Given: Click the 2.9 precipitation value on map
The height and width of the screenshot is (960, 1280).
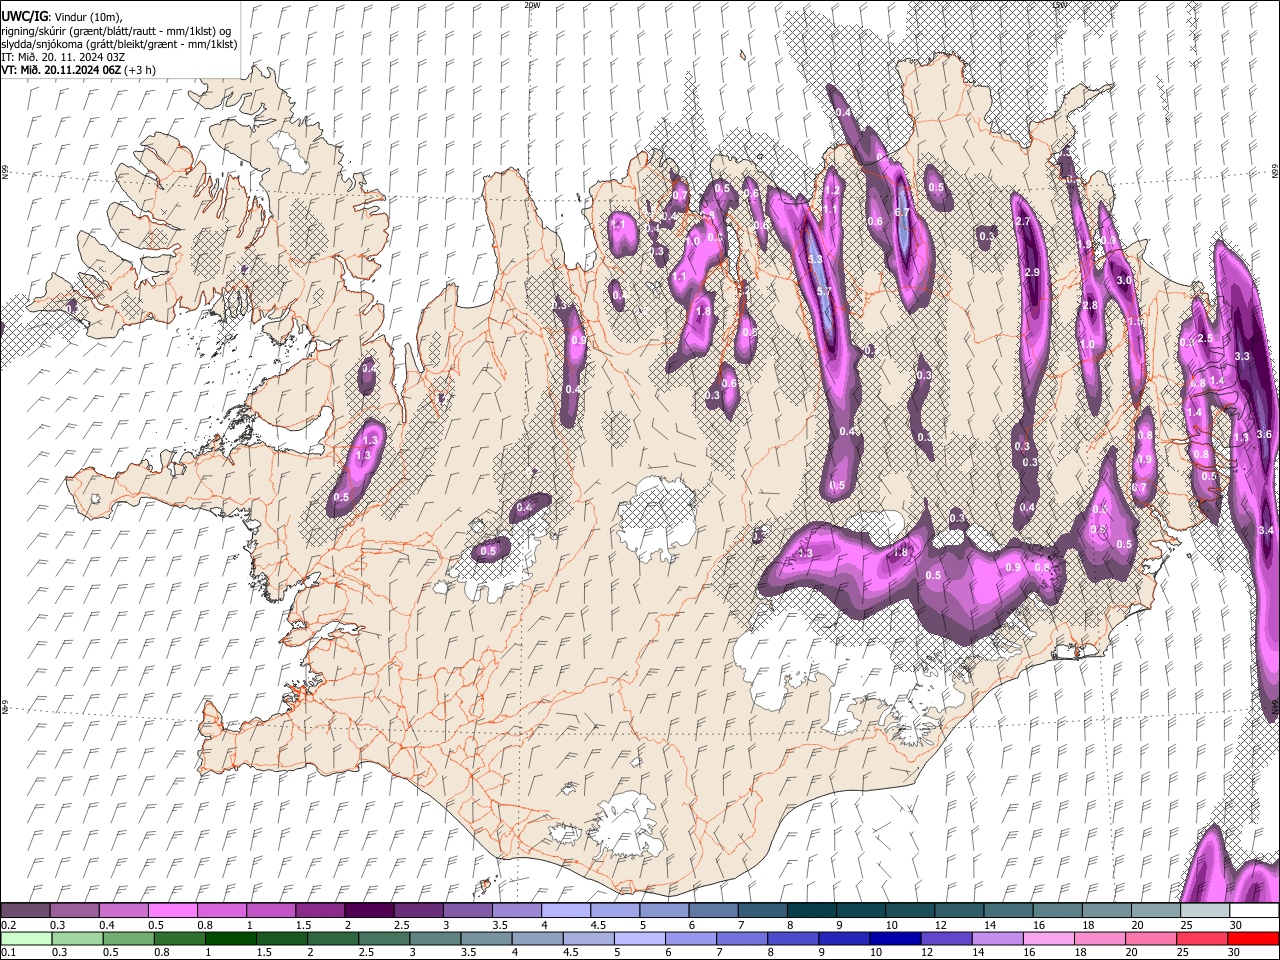Looking at the screenshot, I should click(x=1032, y=272).
